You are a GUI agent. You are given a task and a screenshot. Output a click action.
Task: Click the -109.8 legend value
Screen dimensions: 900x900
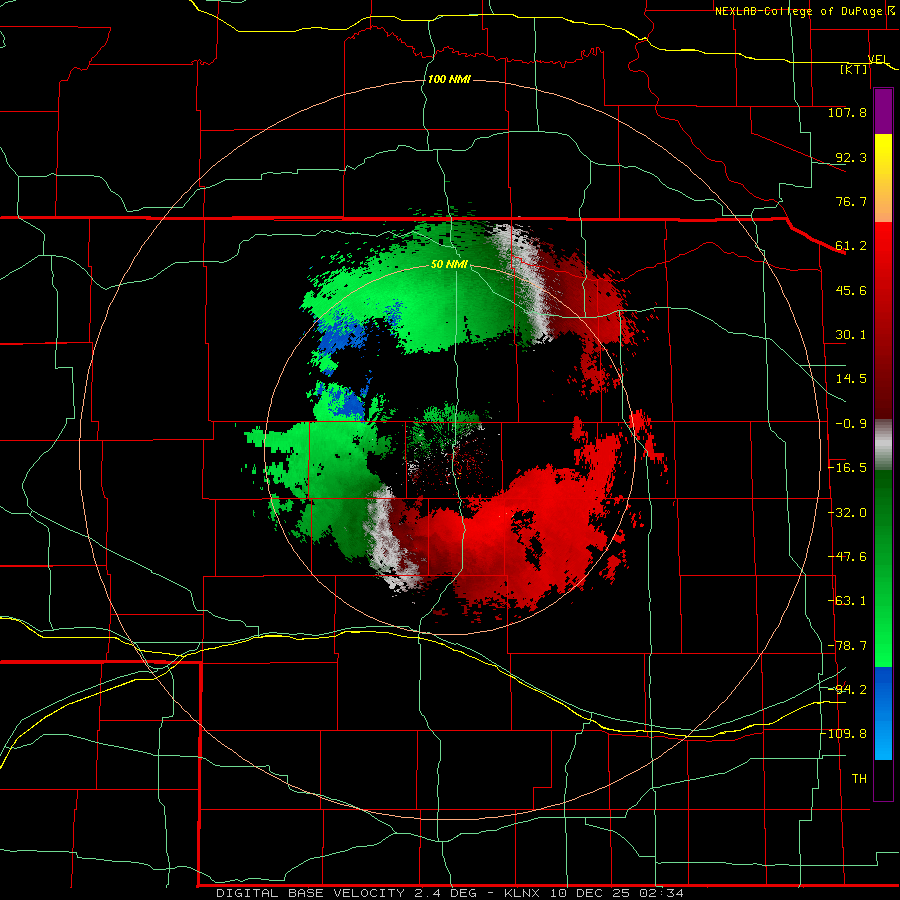pyautogui.click(x=844, y=734)
